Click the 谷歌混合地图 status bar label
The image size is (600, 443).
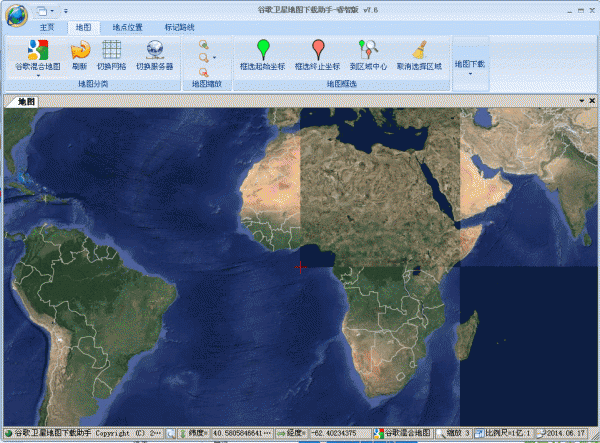pyautogui.click(x=408, y=433)
